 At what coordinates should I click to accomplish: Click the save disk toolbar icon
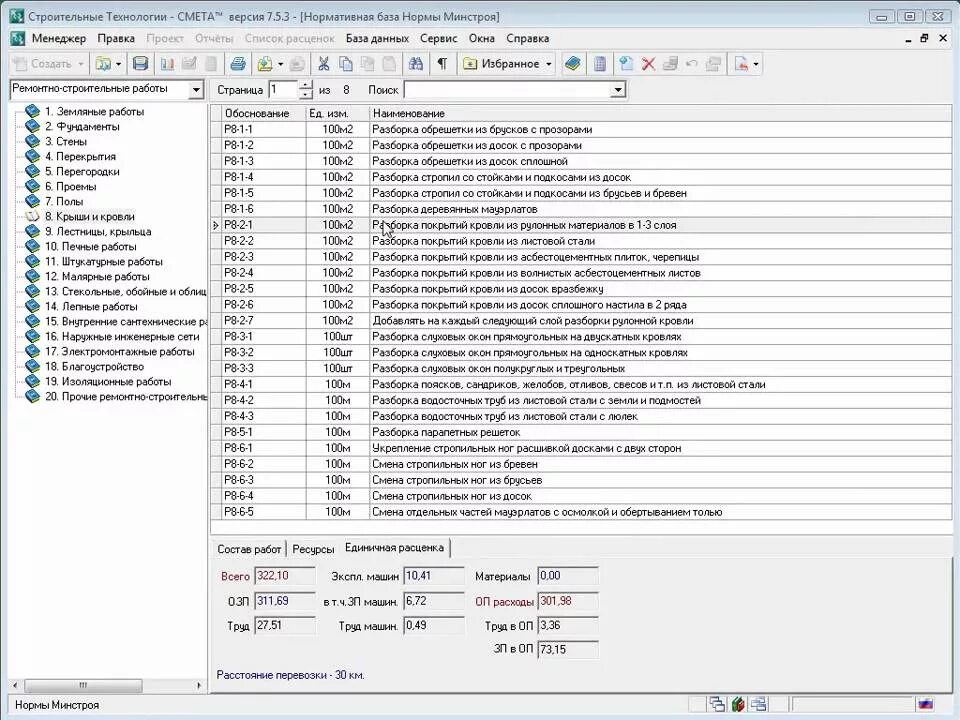point(141,64)
